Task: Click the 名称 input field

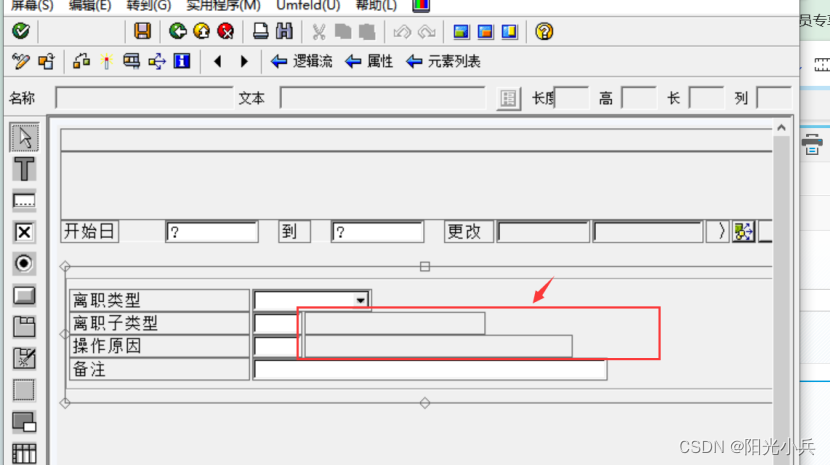Action: click(144, 98)
